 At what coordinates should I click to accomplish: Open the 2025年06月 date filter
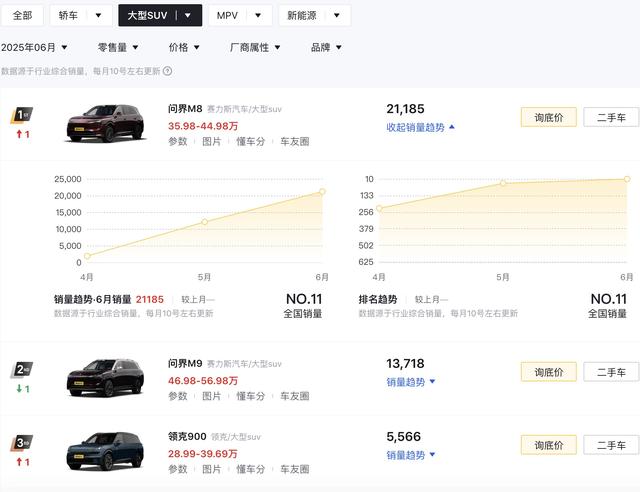pyautogui.click(x=34, y=47)
